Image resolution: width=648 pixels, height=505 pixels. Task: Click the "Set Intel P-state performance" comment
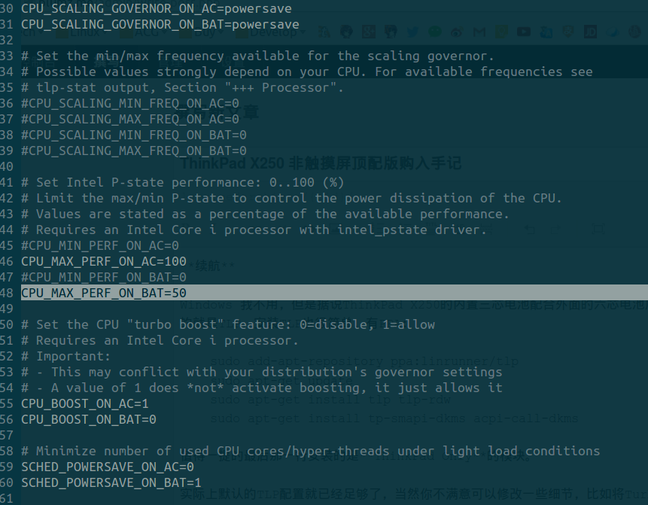[x=182, y=182]
